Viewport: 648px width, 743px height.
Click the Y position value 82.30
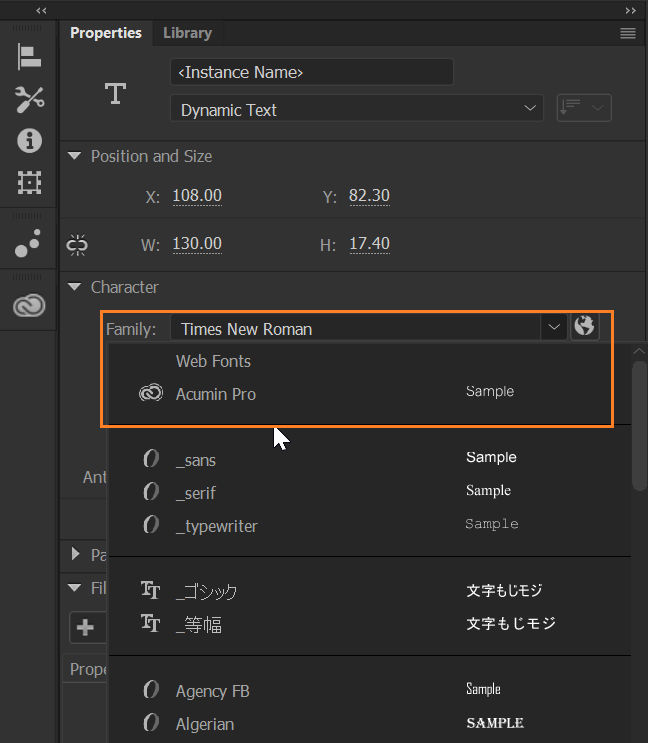(369, 196)
